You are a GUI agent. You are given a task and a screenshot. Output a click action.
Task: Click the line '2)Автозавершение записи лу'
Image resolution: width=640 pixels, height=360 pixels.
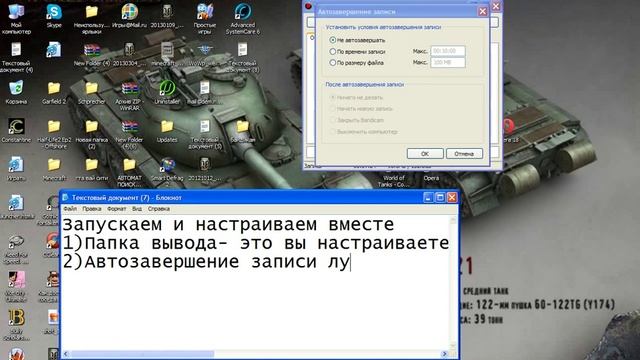tap(206, 262)
